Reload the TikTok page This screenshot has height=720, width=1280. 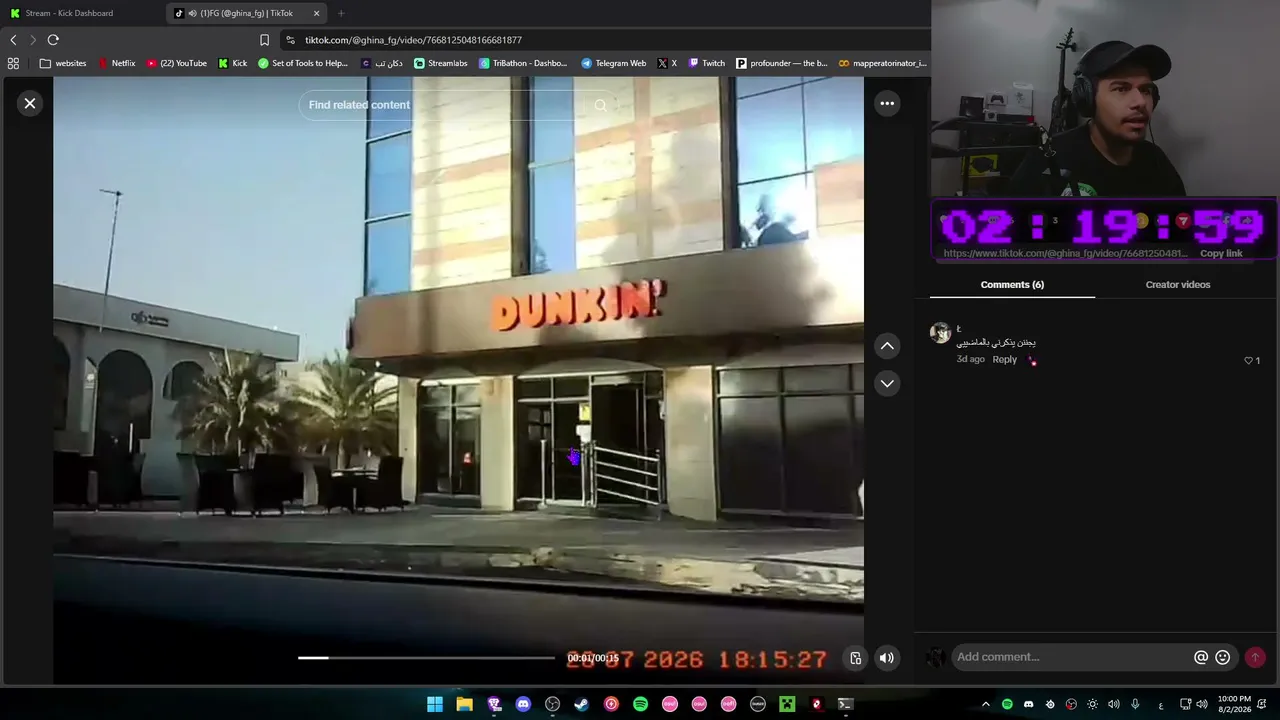tap(53, 40)
